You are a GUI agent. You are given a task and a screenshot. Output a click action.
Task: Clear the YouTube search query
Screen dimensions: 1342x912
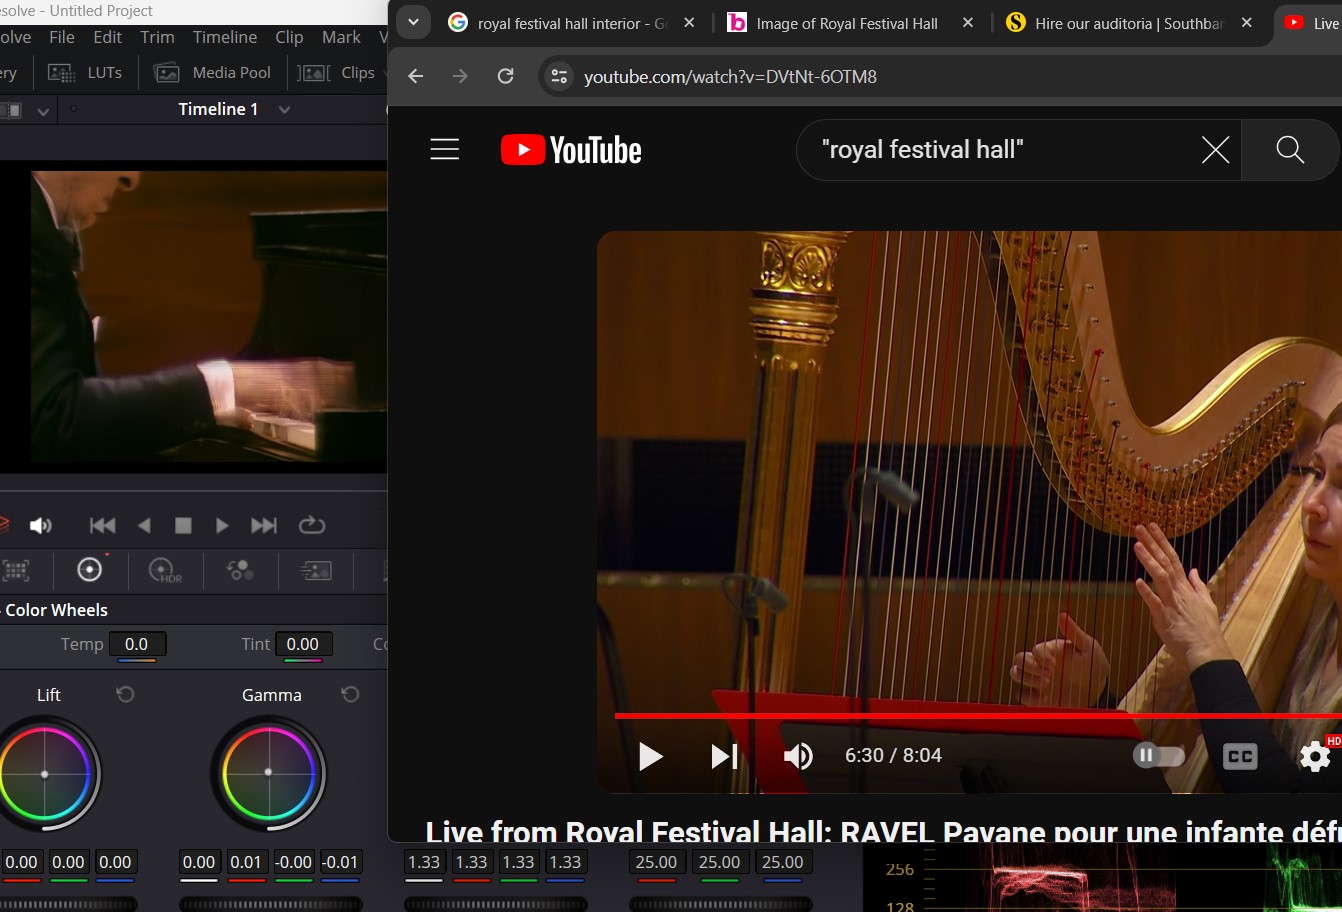click(x=1215, y=150)
